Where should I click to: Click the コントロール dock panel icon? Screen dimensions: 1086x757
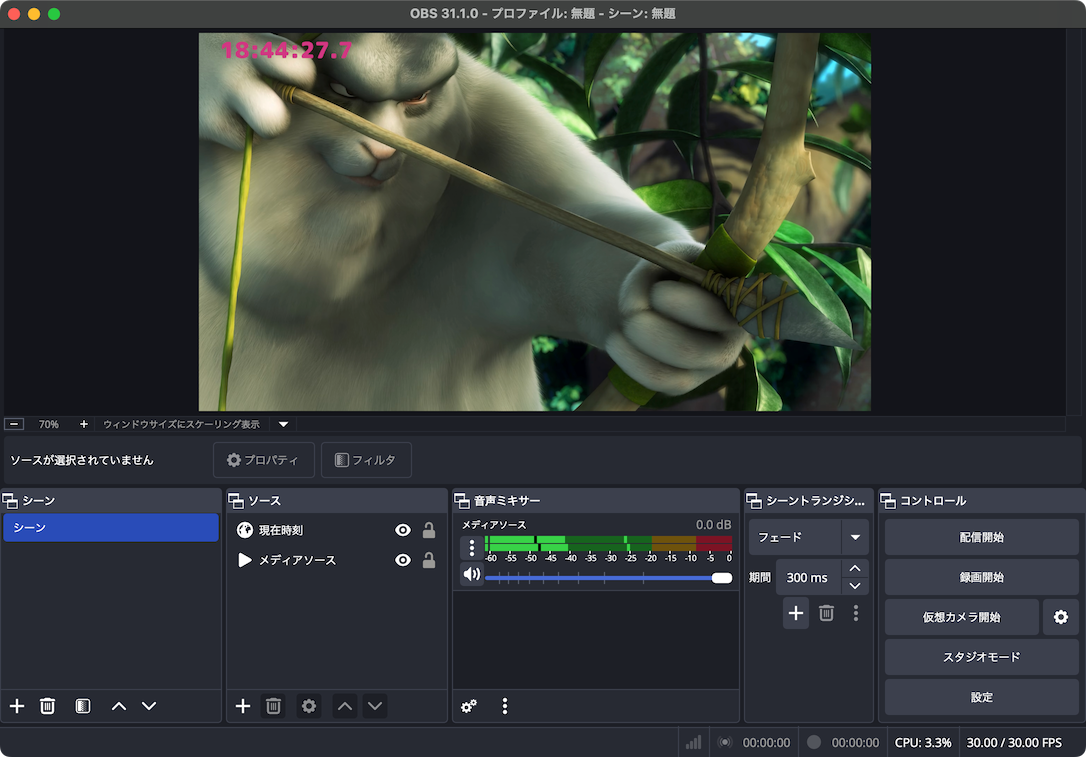click(x=888, y=500)
